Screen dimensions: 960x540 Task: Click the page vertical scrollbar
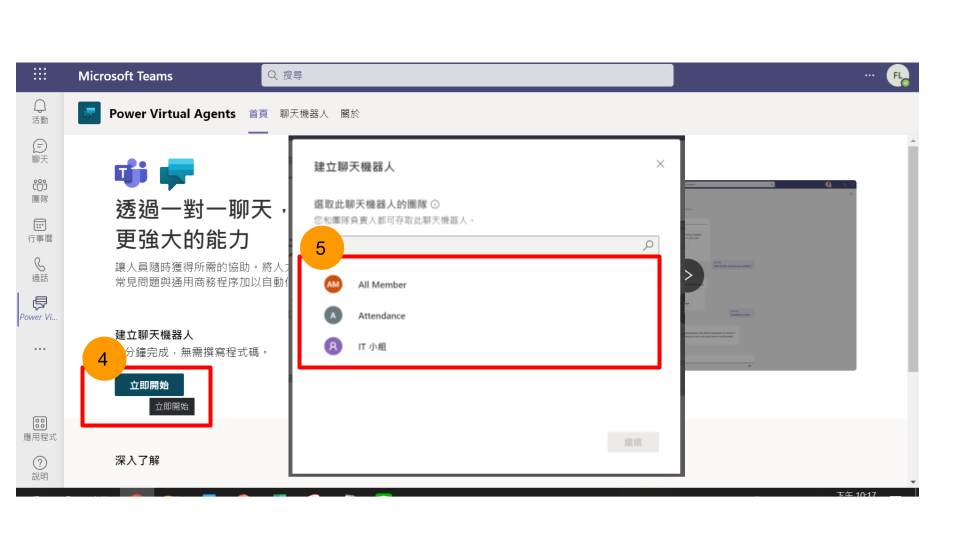pos(913,260)
